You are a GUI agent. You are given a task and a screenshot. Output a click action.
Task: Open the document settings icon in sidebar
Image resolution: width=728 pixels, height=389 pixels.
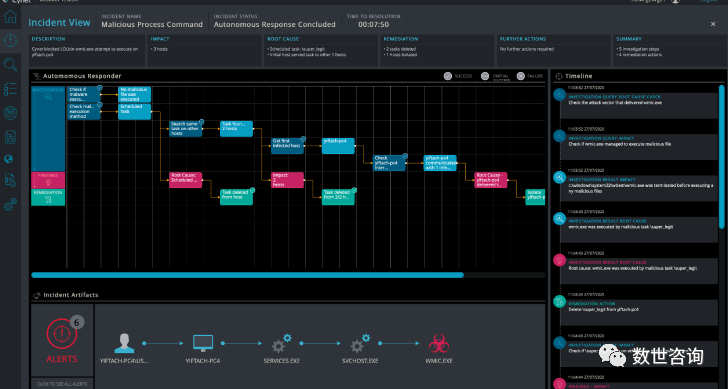[10, 180]
